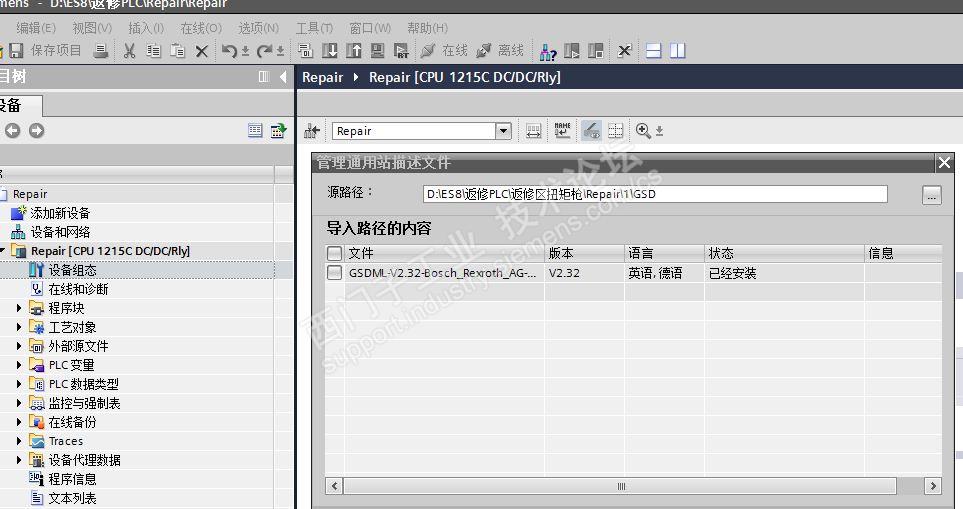Click the Back arrow in project tree
The height and width of the screenshot is (509, 963).
click(x=12, y=130)
